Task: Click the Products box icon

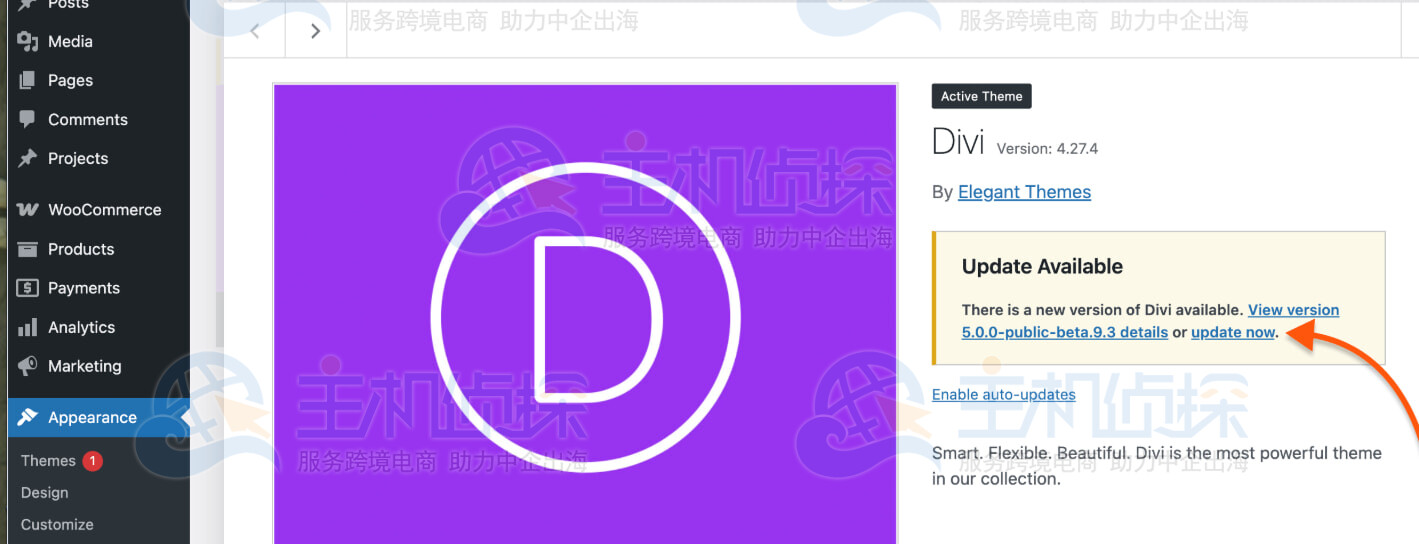Action: tap(27, 249)
